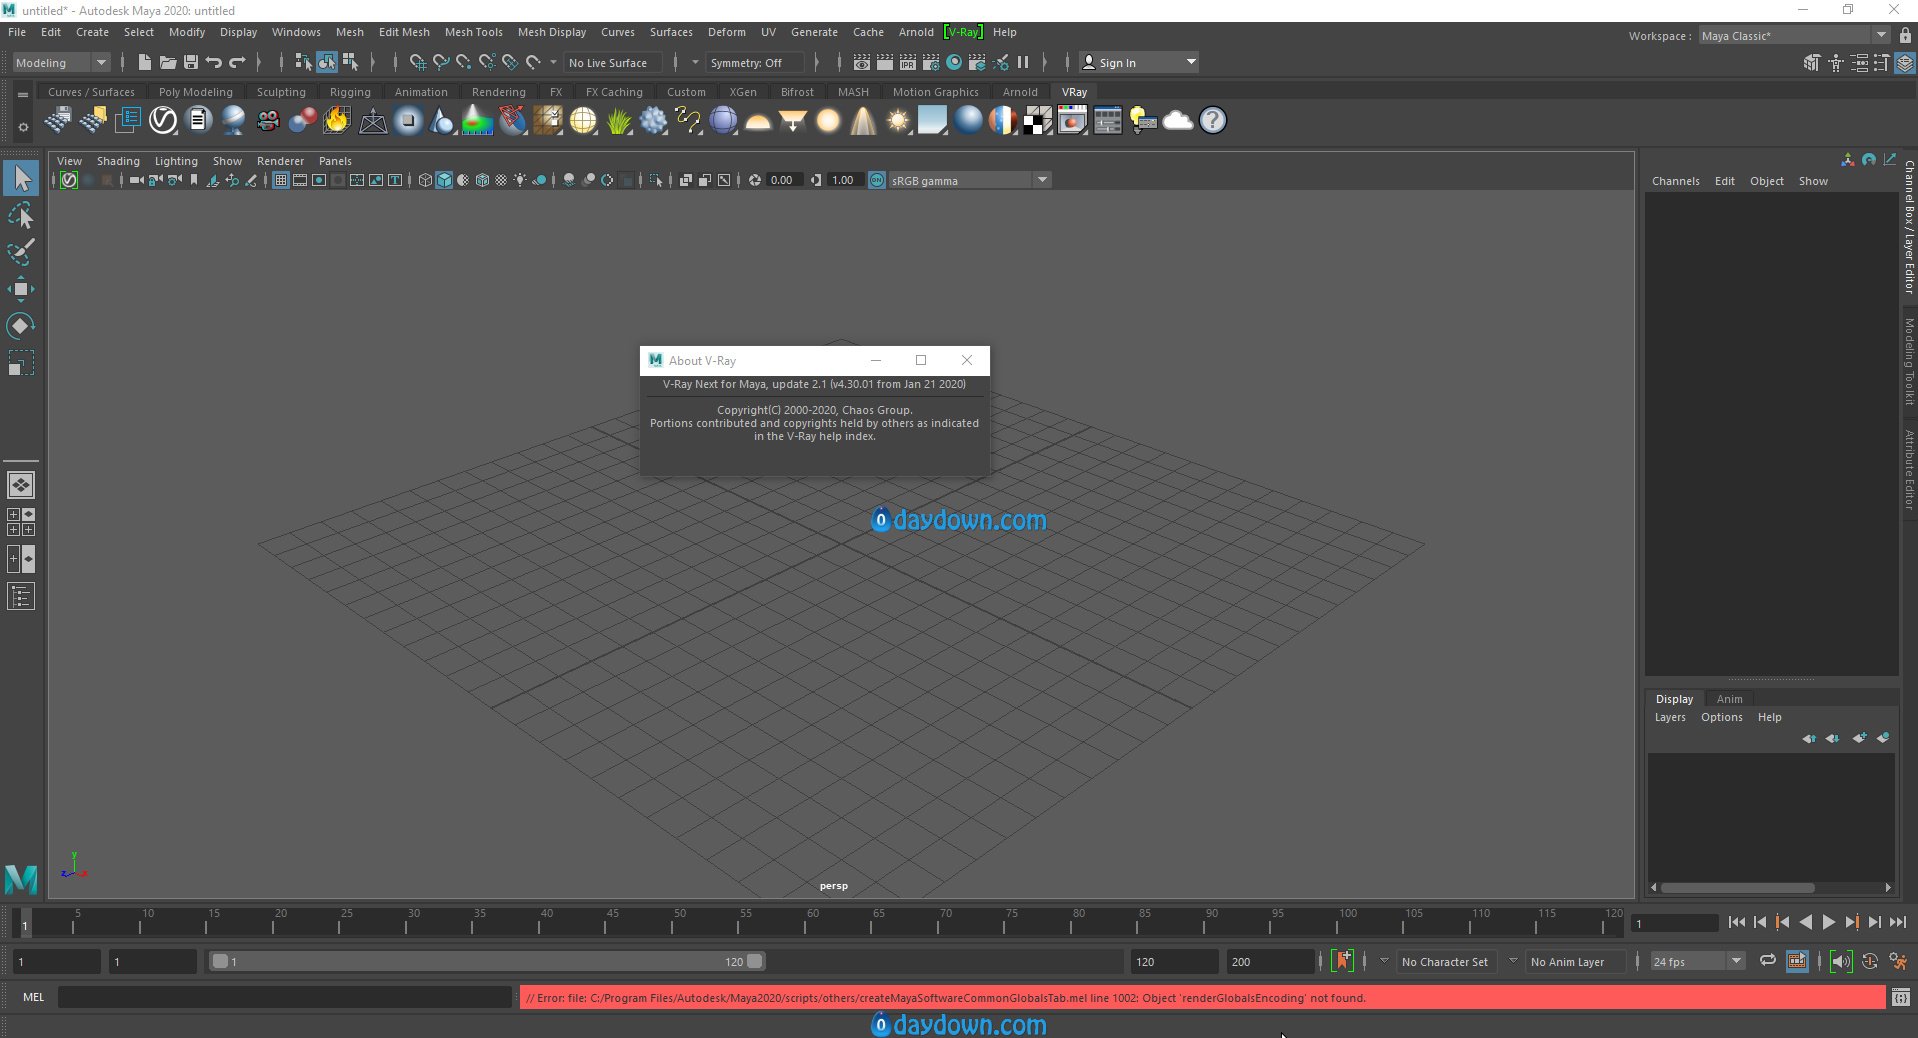Open the V-Ray menu in menu bar

[964, 32]
